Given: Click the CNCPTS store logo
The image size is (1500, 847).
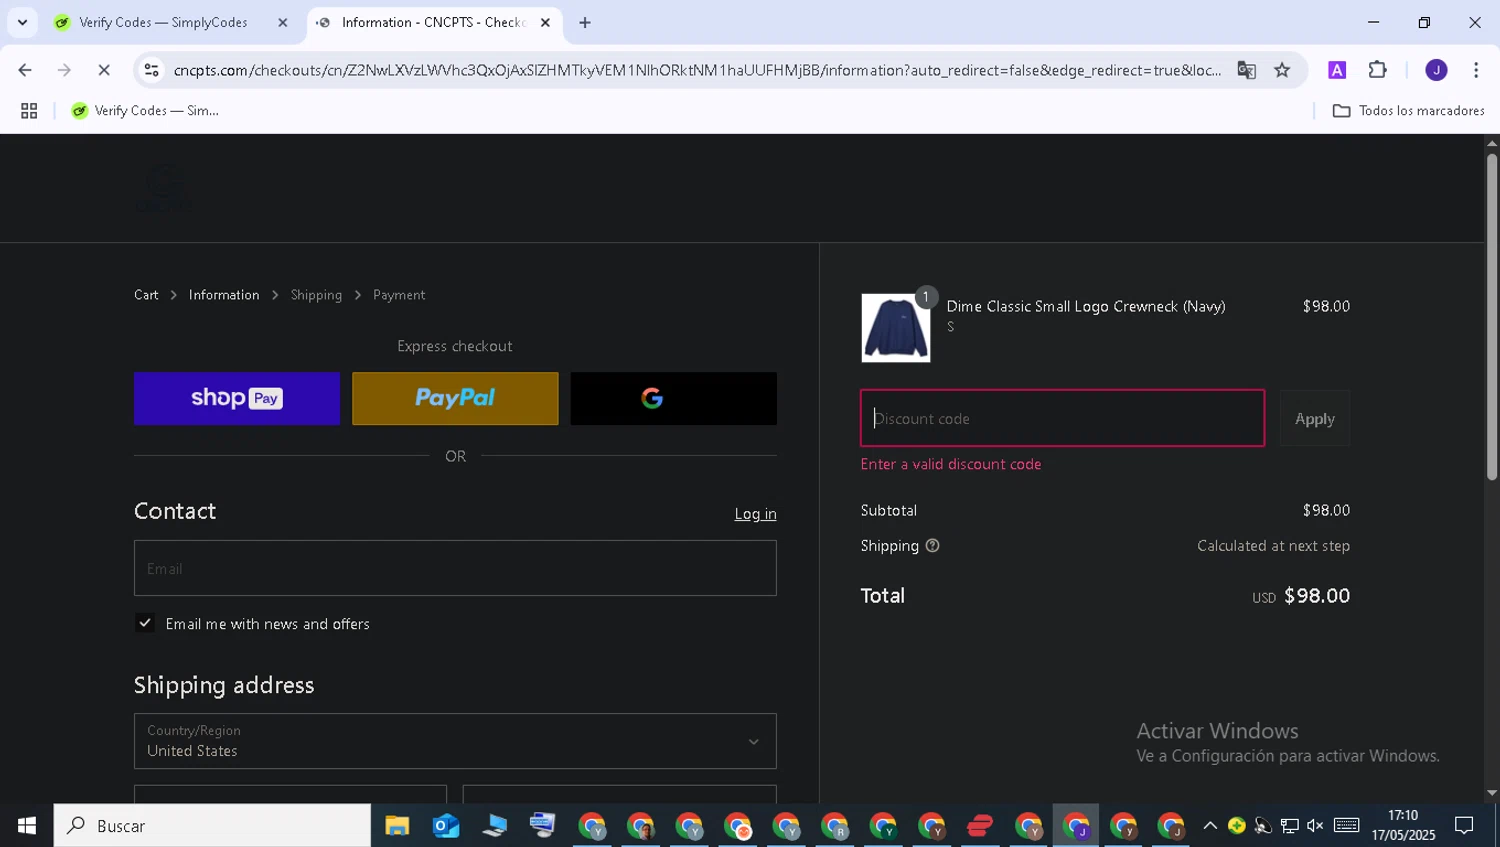Looking at the screenshot, I should (x=164, y=188).
